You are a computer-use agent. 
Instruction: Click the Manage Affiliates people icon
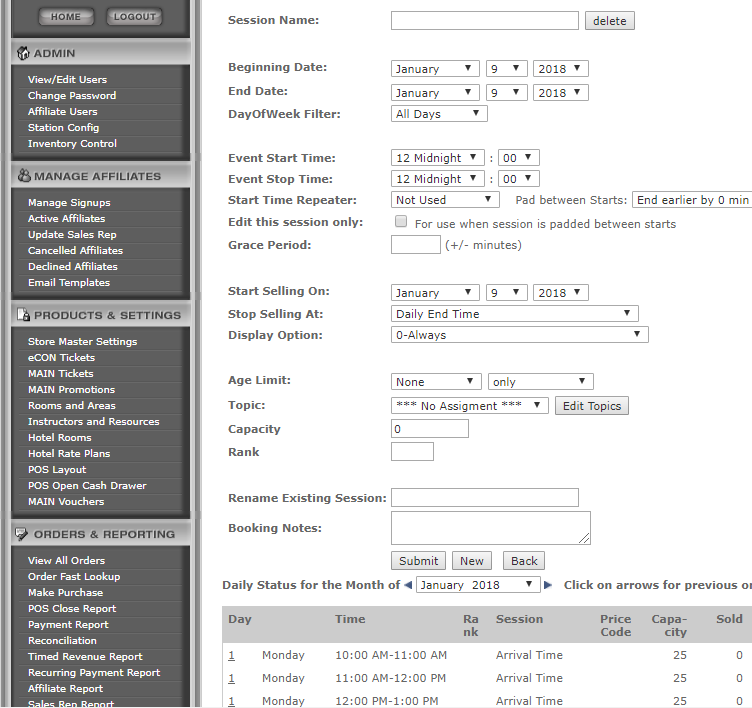(x=24, y=176)
